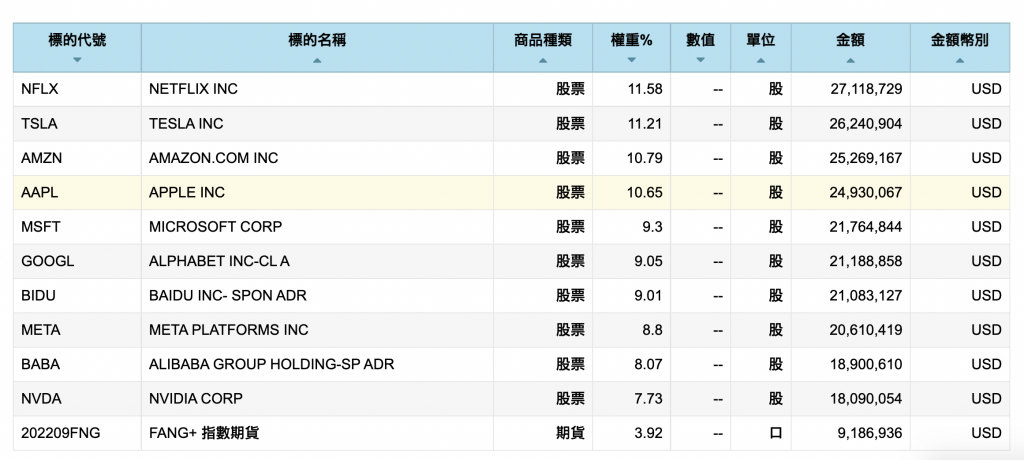Click APPLE INC name cell
The width and height of the screenshot is (1024, 460).
tap(317, 192)
